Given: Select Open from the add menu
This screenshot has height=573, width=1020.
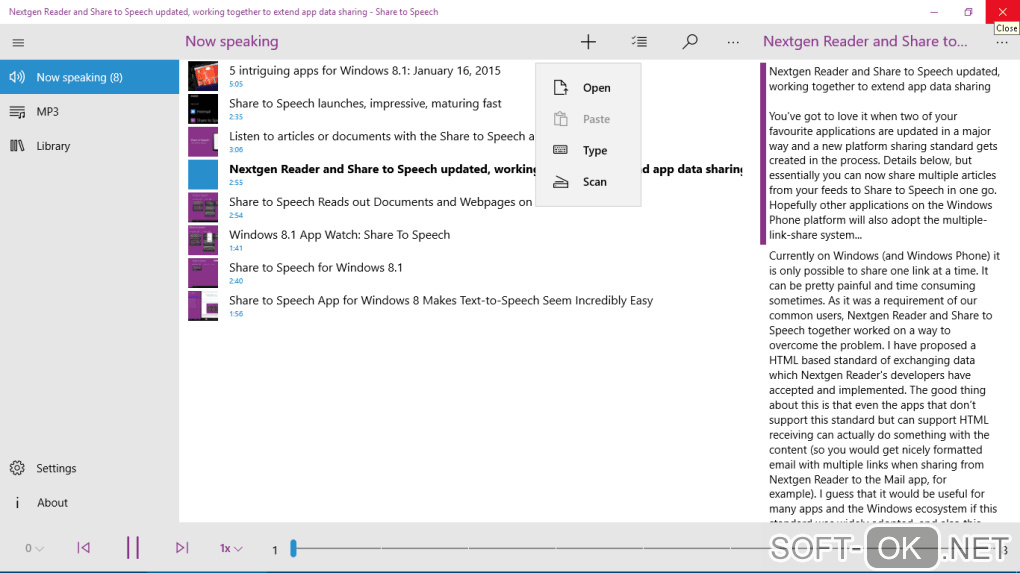Looking at the screenshot, I should 588,88.
